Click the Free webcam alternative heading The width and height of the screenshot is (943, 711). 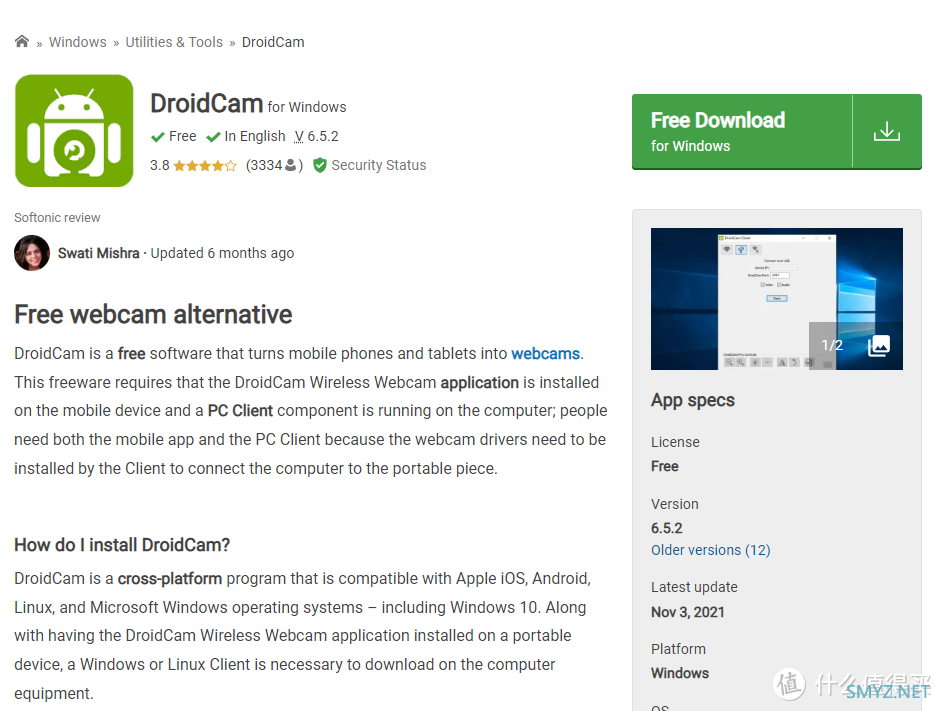153,315
